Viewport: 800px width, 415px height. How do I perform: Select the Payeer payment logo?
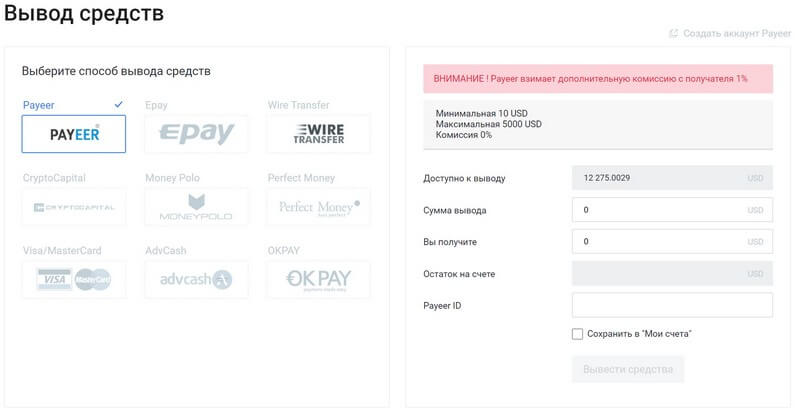tap(74, 134)
